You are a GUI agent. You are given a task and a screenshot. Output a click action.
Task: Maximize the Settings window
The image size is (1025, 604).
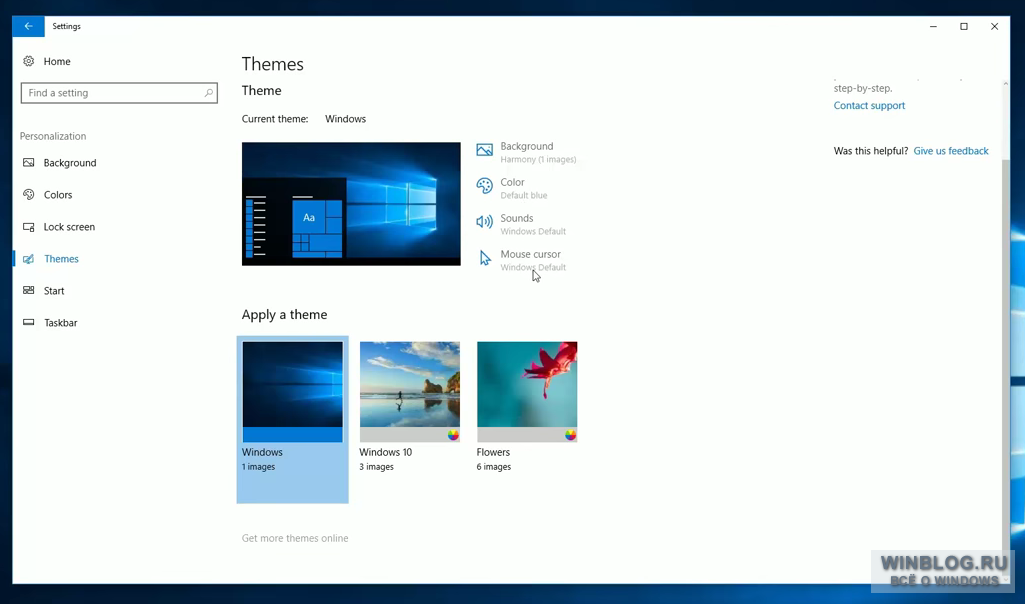(964, 26)
